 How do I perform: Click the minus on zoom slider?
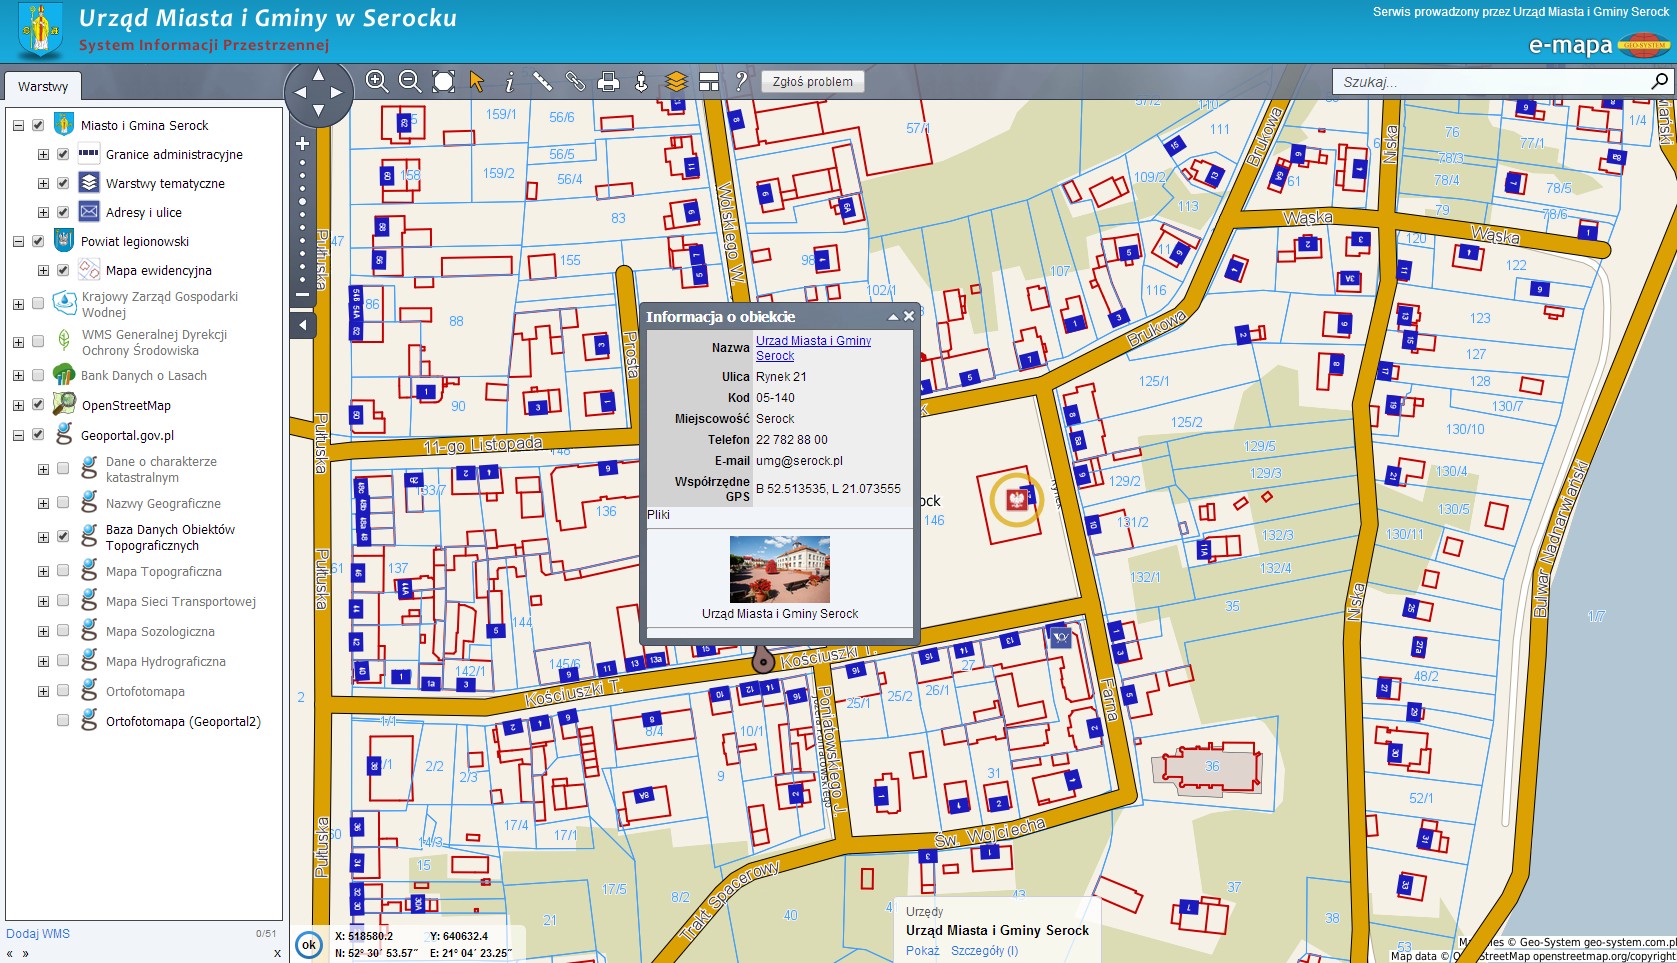303,295
